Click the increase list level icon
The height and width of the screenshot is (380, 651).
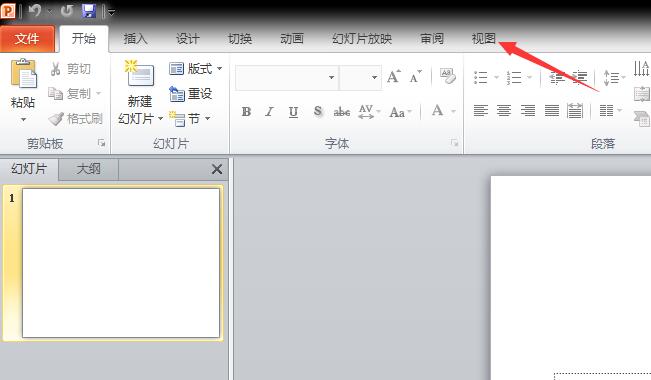580,77
